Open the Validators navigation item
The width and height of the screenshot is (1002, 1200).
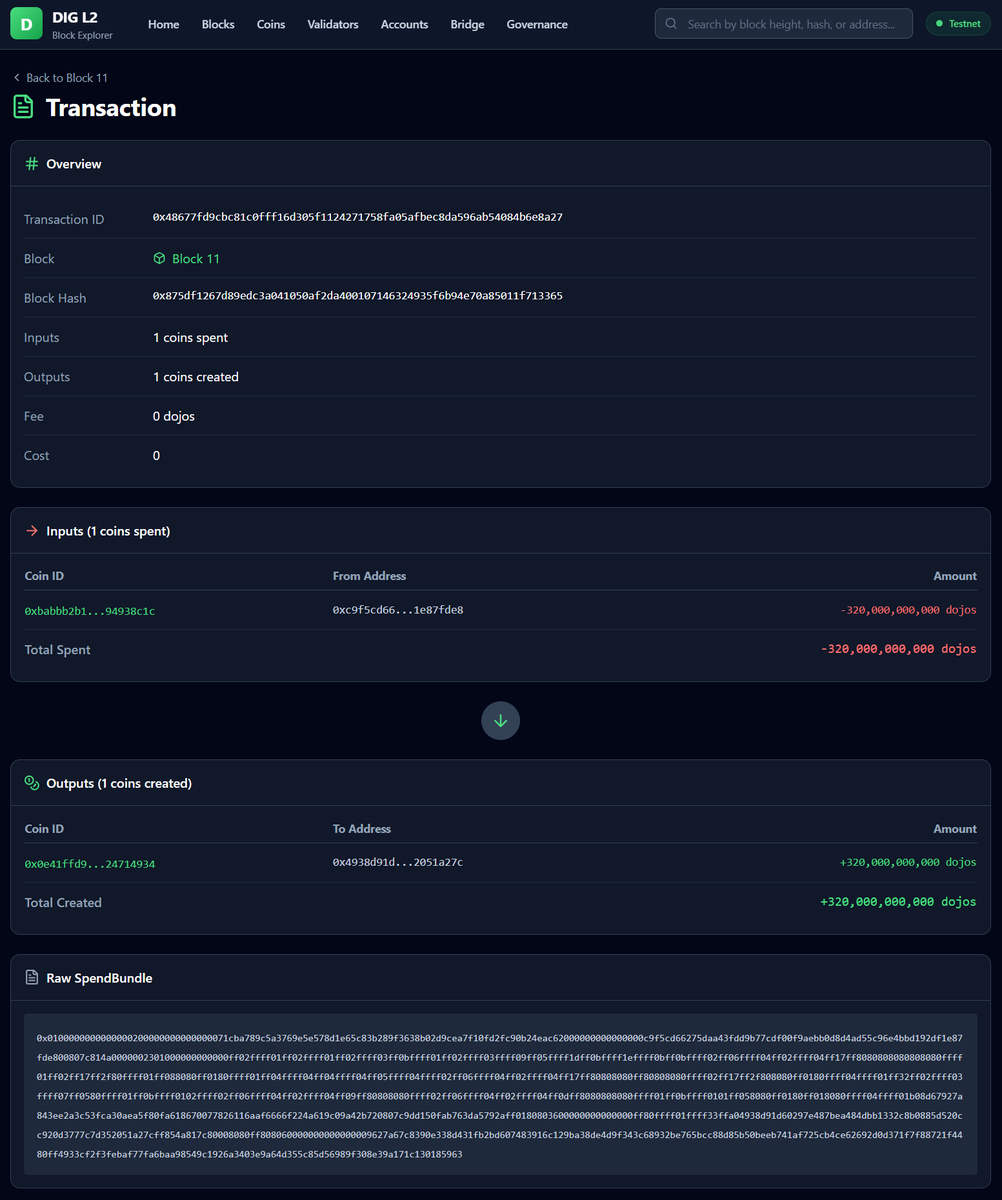pyautogui.click(x=333, y=24)
